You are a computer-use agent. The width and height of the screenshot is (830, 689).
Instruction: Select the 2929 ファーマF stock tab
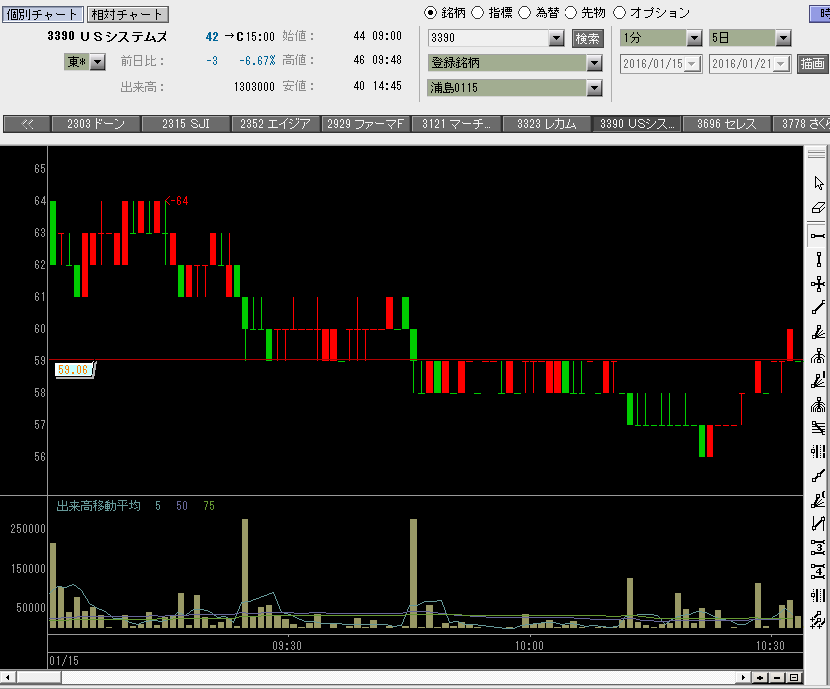tap(366, 124)
